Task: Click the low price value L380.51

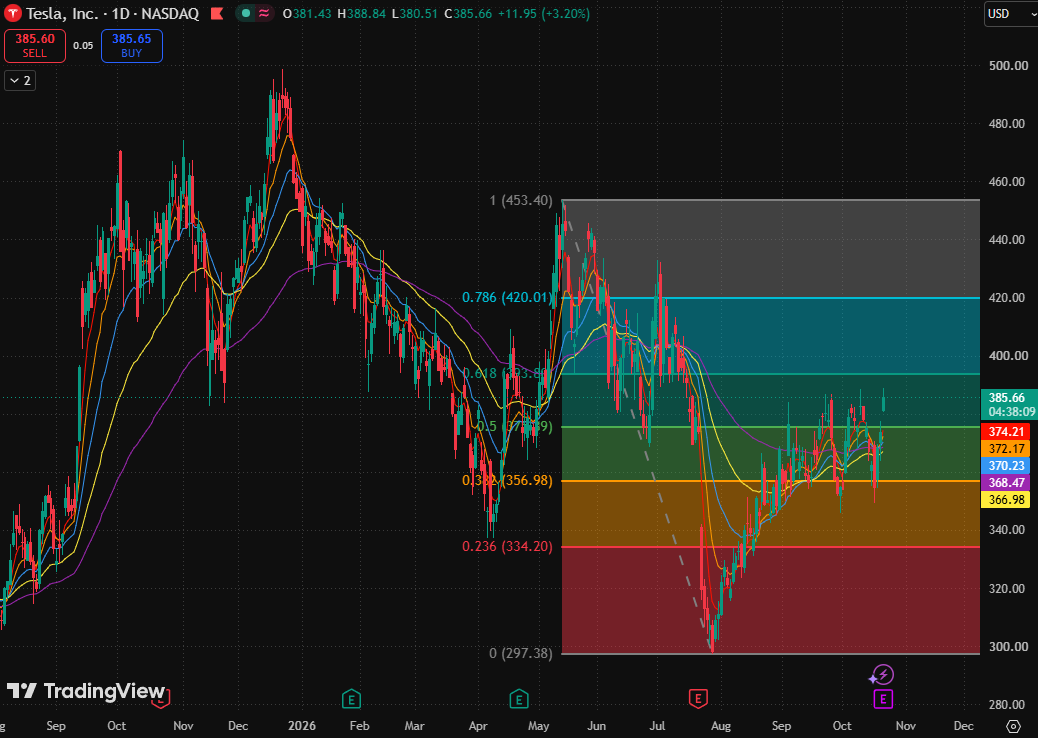Action: [x=414, y=13]
